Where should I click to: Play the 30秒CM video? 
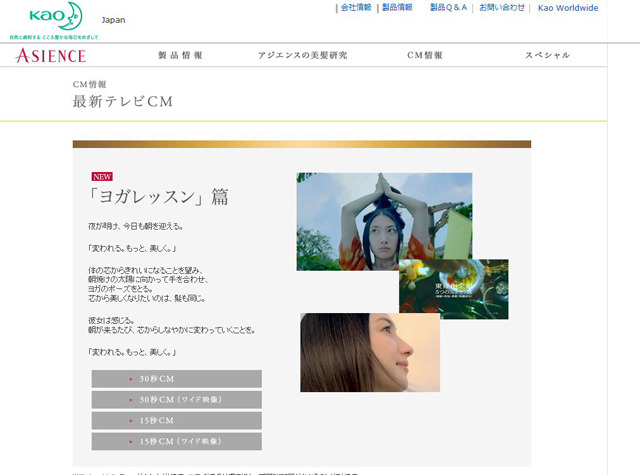click(177, 379)
